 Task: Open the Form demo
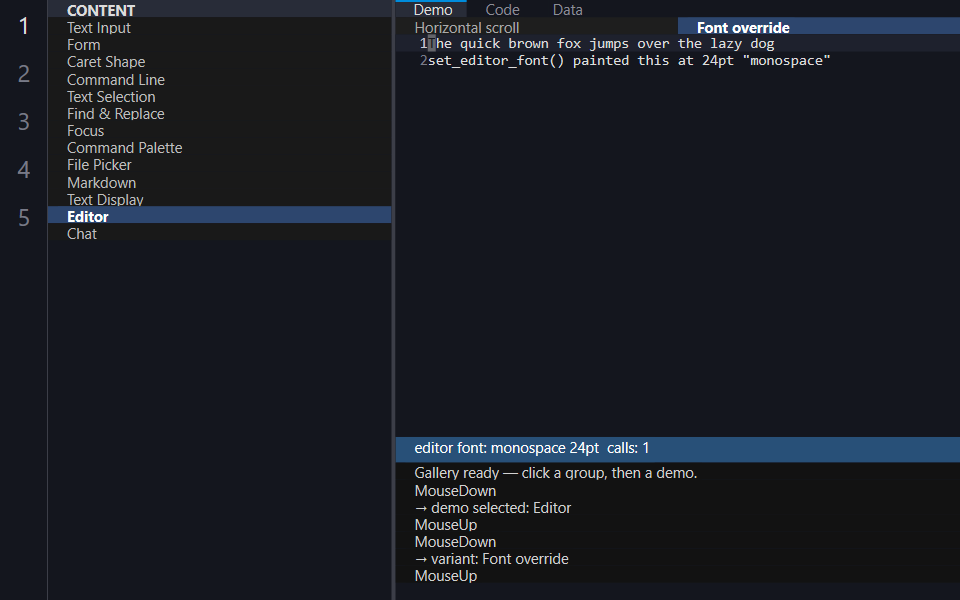[219, 45]
